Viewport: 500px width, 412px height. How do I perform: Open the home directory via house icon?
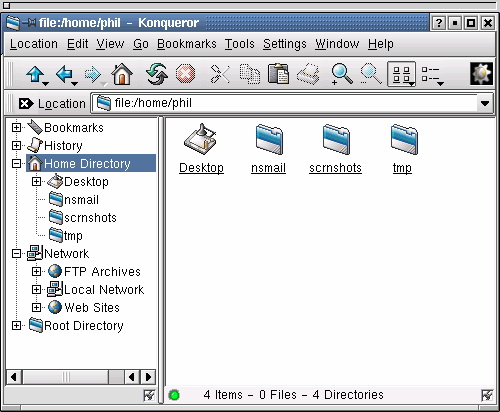pos(122,74)
